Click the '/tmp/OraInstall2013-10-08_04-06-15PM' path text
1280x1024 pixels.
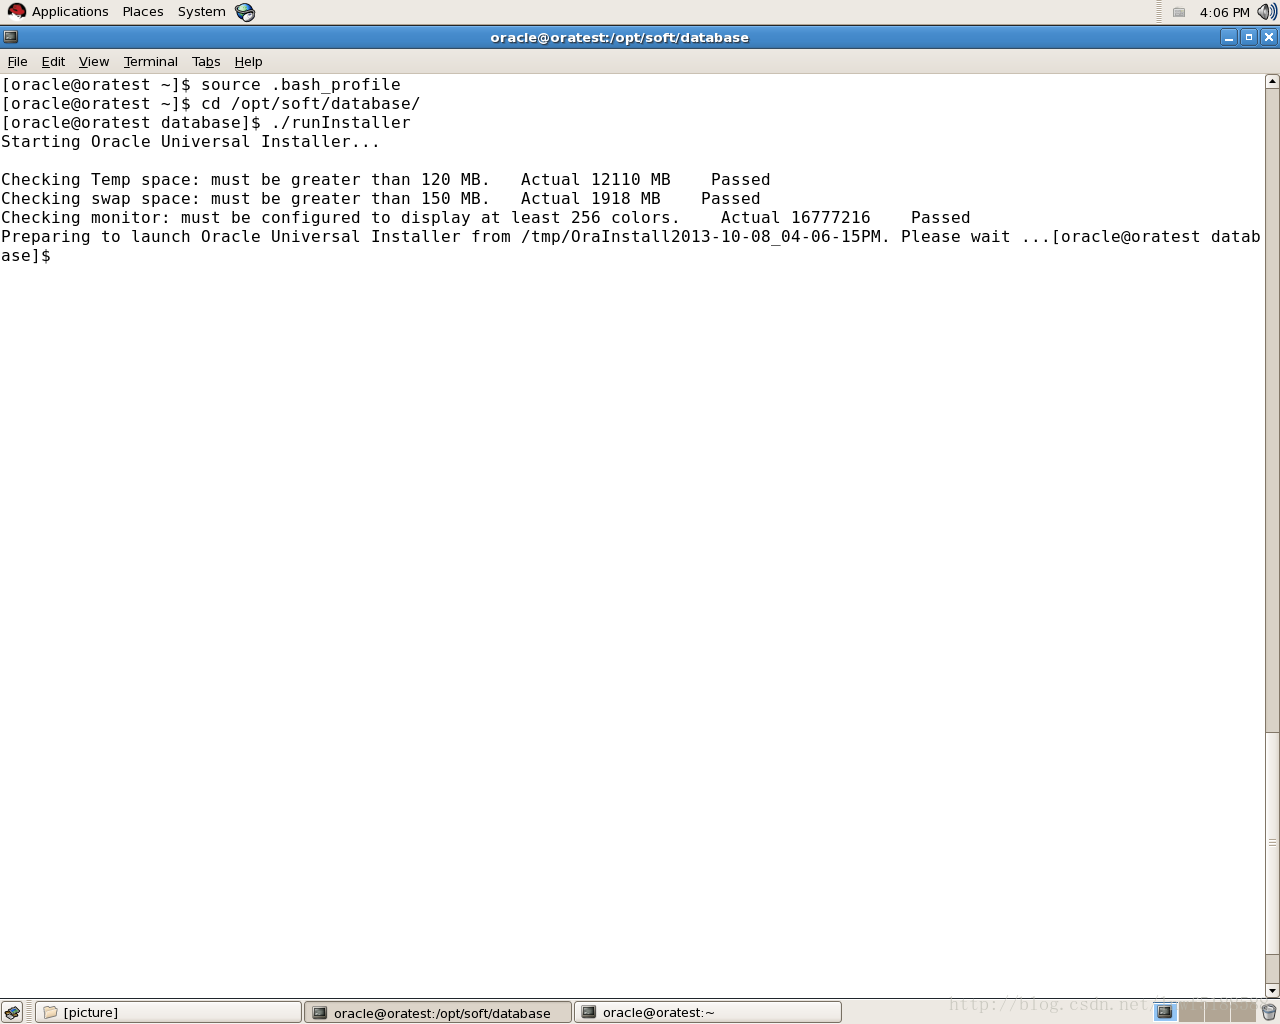click(701, 237)
